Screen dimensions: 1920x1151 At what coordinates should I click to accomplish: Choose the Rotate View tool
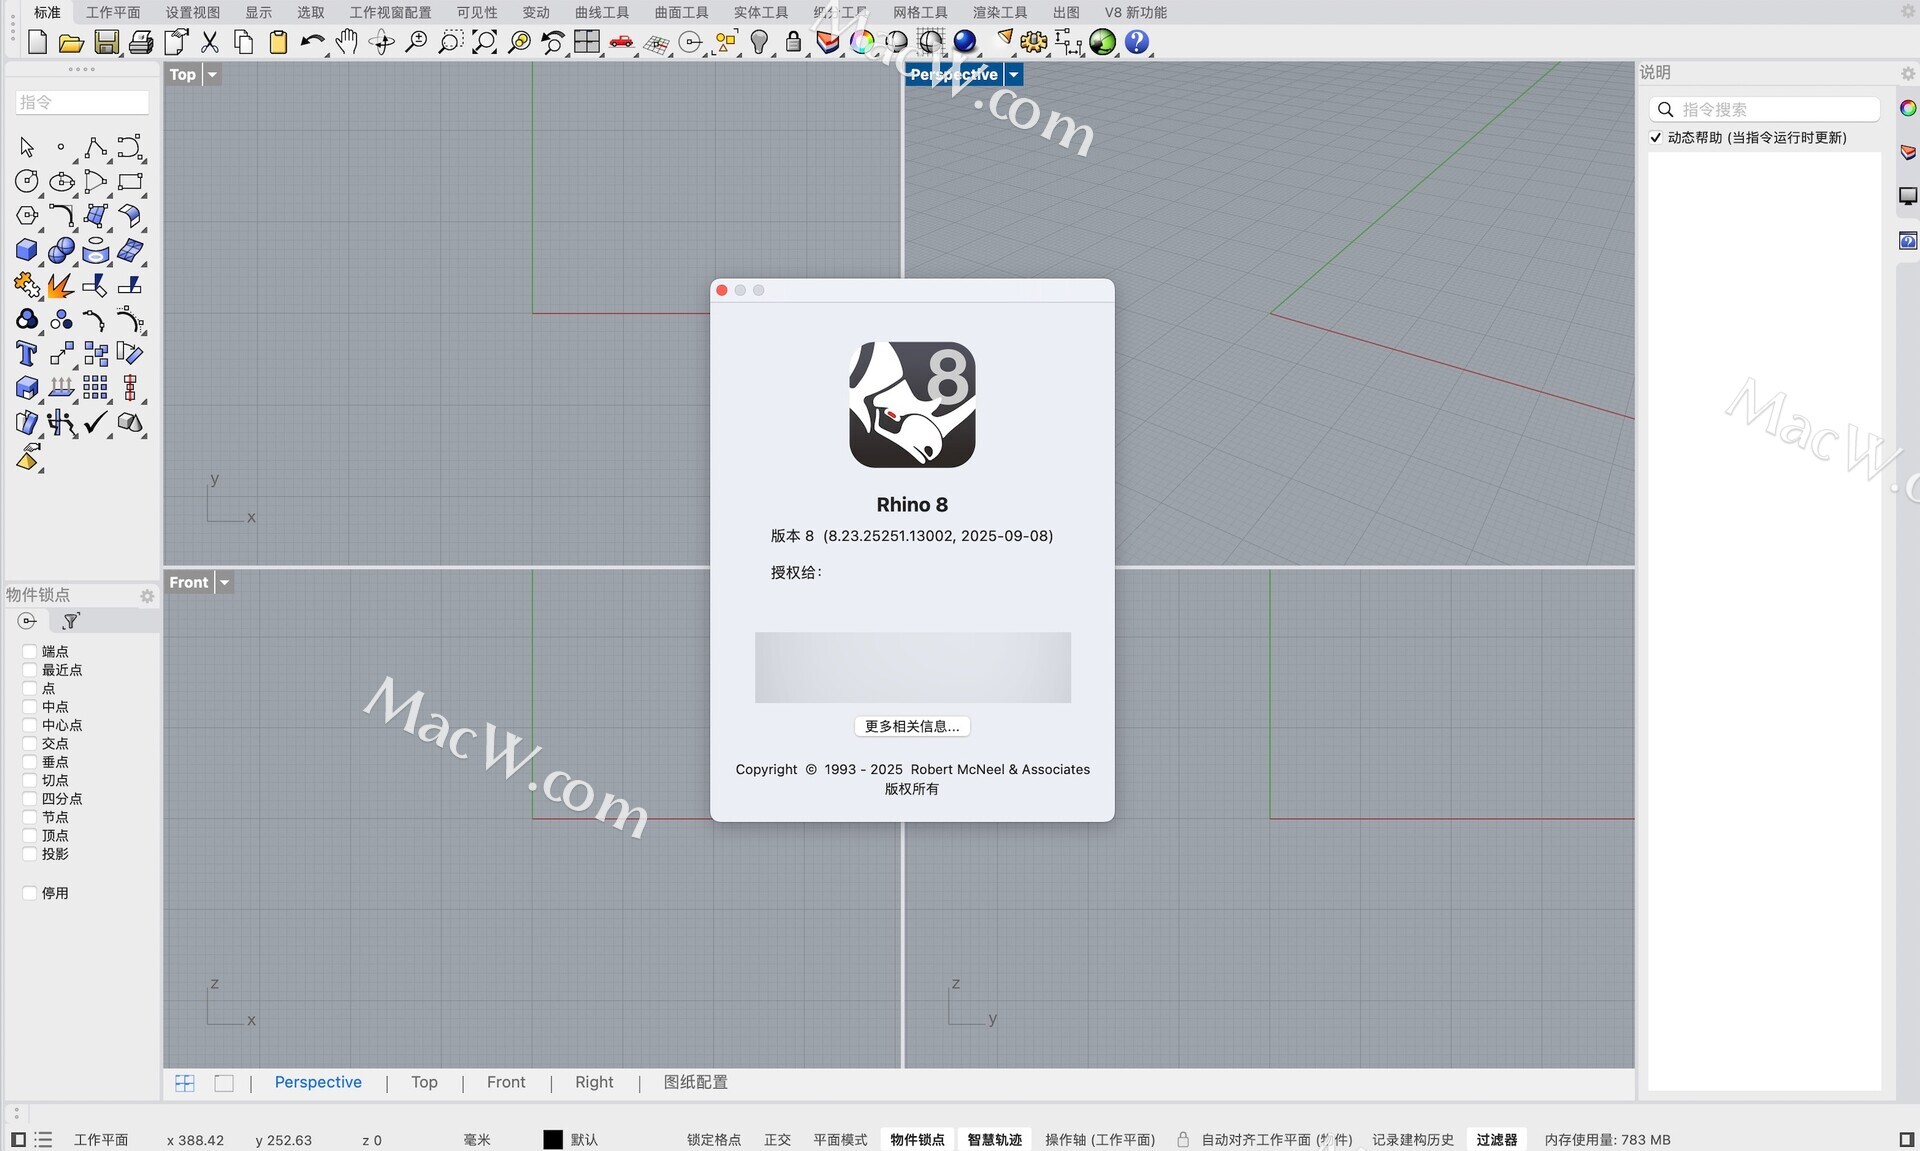381,42
